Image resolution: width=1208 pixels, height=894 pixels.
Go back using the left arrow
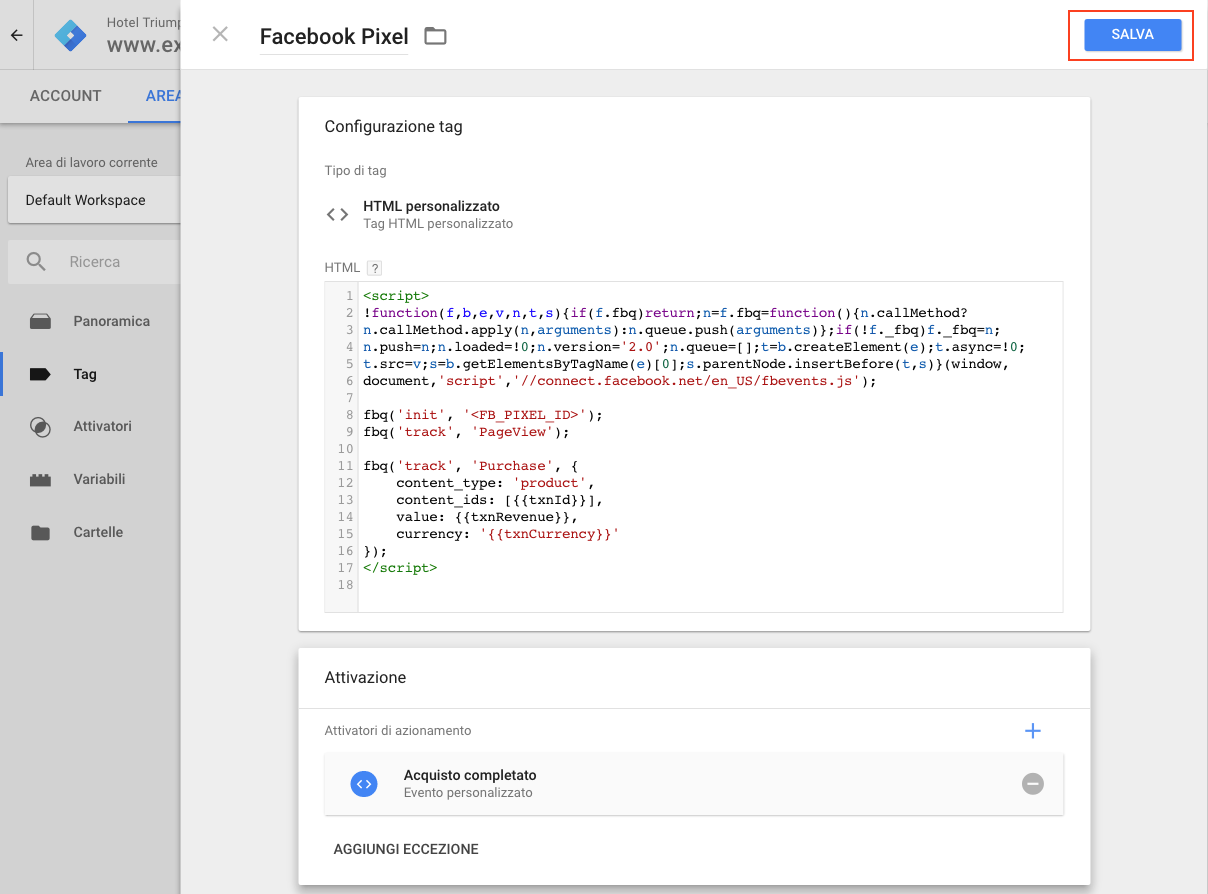tap(16, 35)
